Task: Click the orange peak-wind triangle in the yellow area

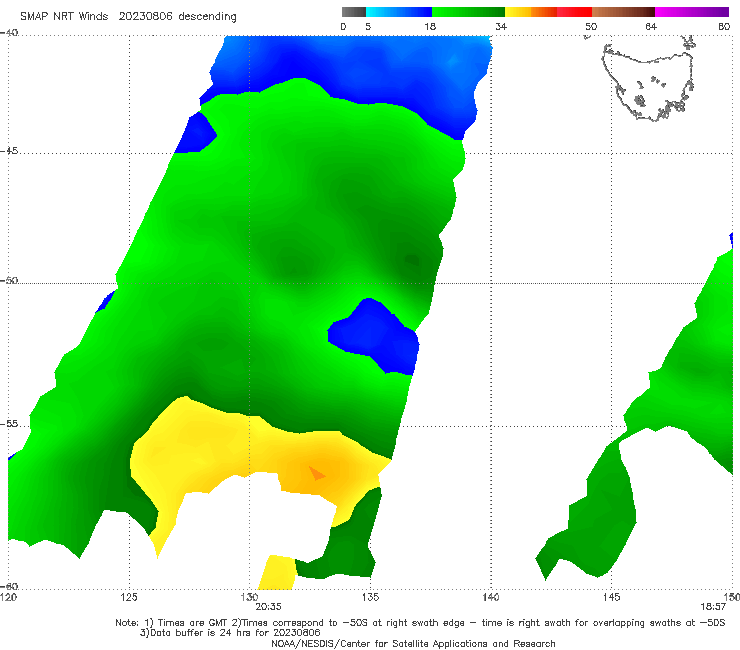Action: point(316,473)
